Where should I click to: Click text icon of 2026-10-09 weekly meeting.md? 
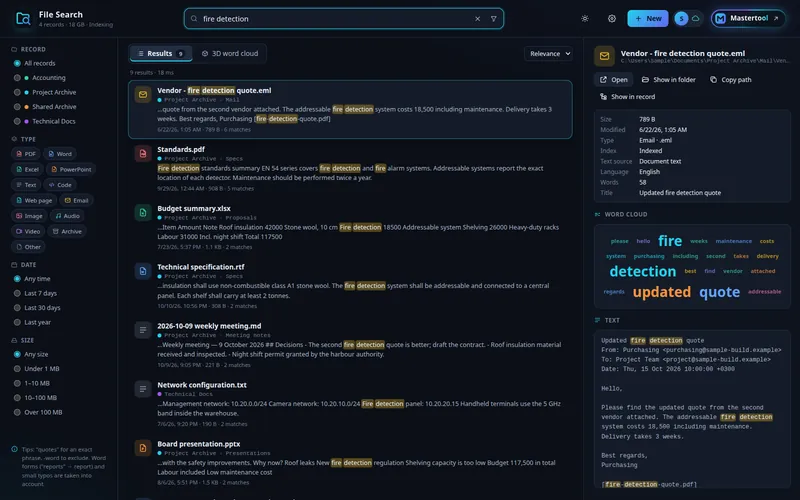(143, 330)
